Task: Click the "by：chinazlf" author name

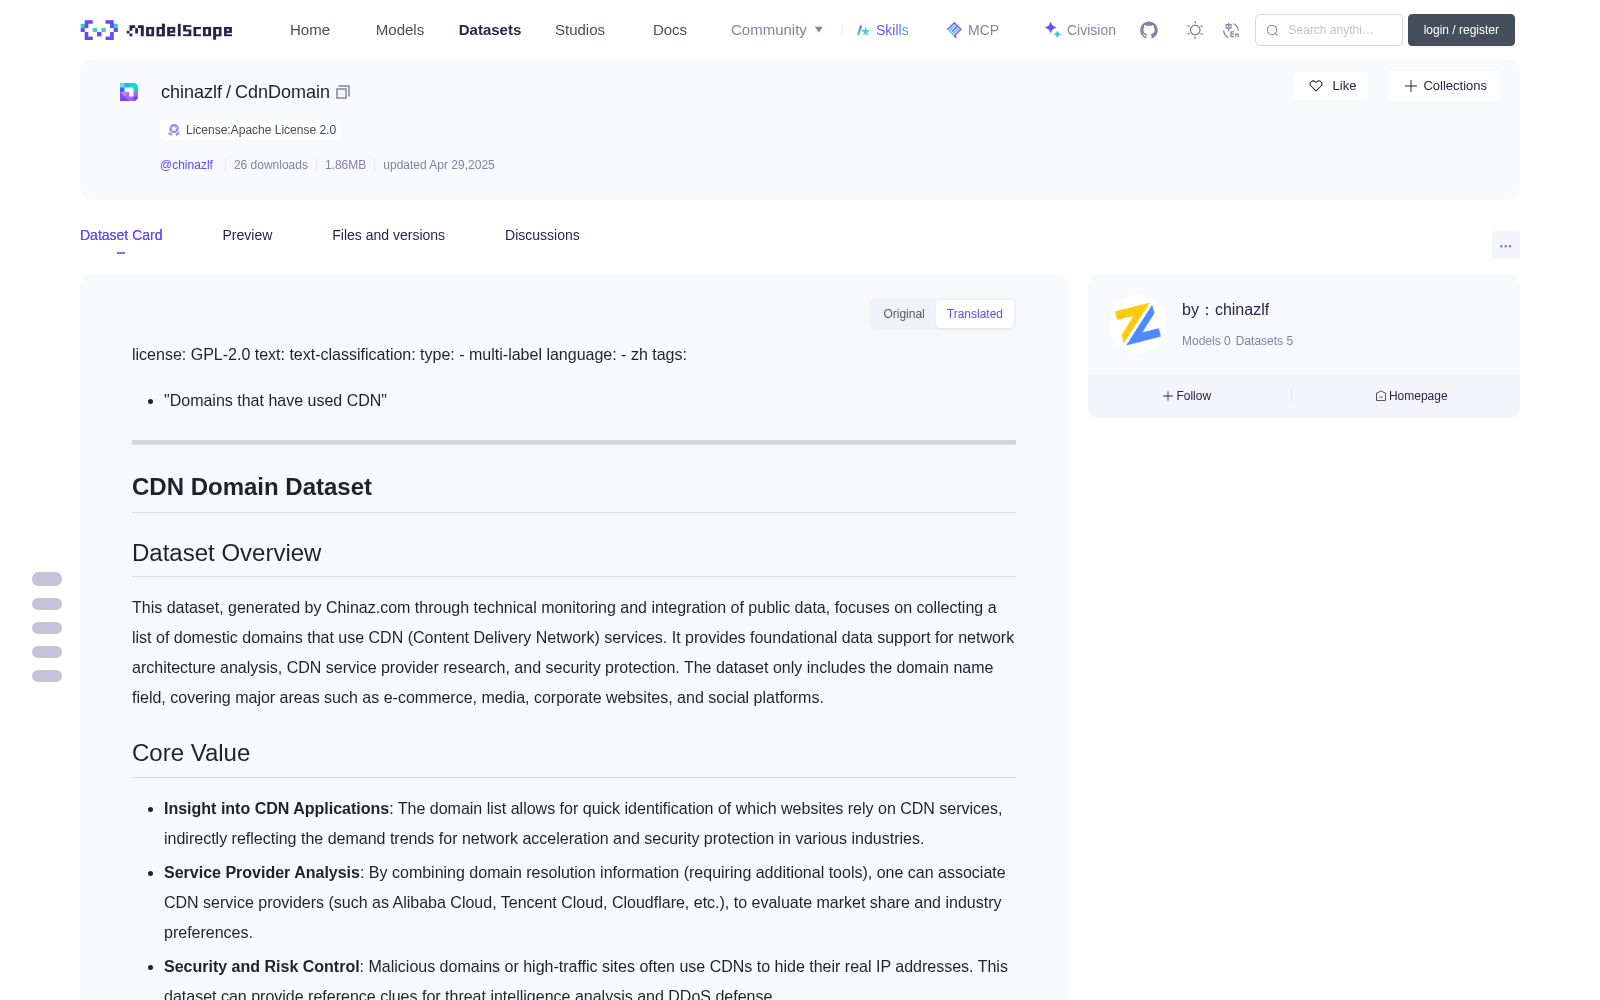Action: pos(1226,310)
